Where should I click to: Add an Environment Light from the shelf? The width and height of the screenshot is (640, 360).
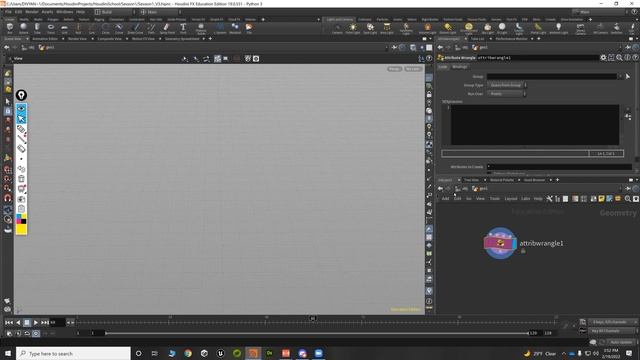(469, 28)
